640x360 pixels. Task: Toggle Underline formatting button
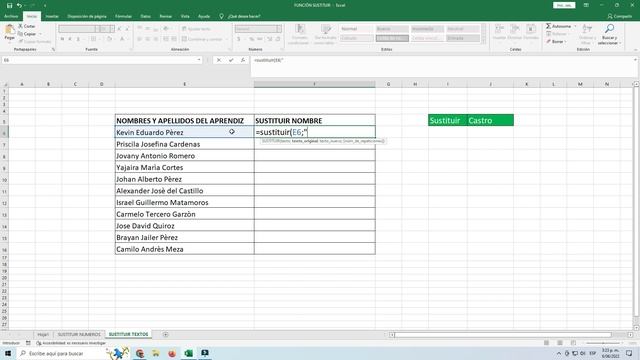(x=78, y=39)
